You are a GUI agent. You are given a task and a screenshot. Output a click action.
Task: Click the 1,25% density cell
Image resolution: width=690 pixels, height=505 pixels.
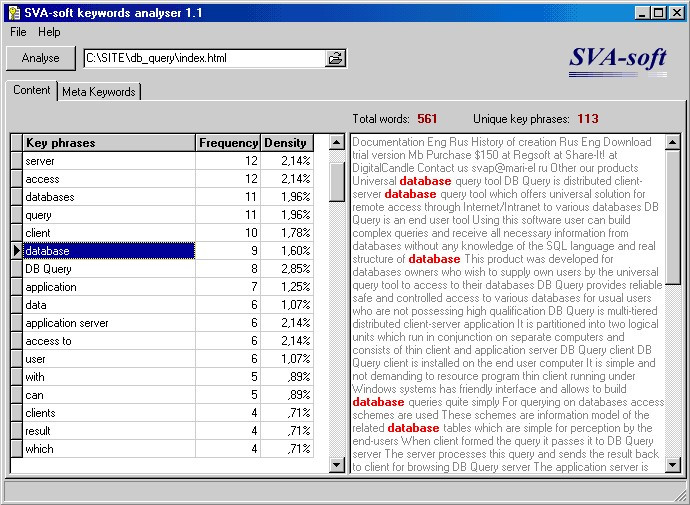287,287
